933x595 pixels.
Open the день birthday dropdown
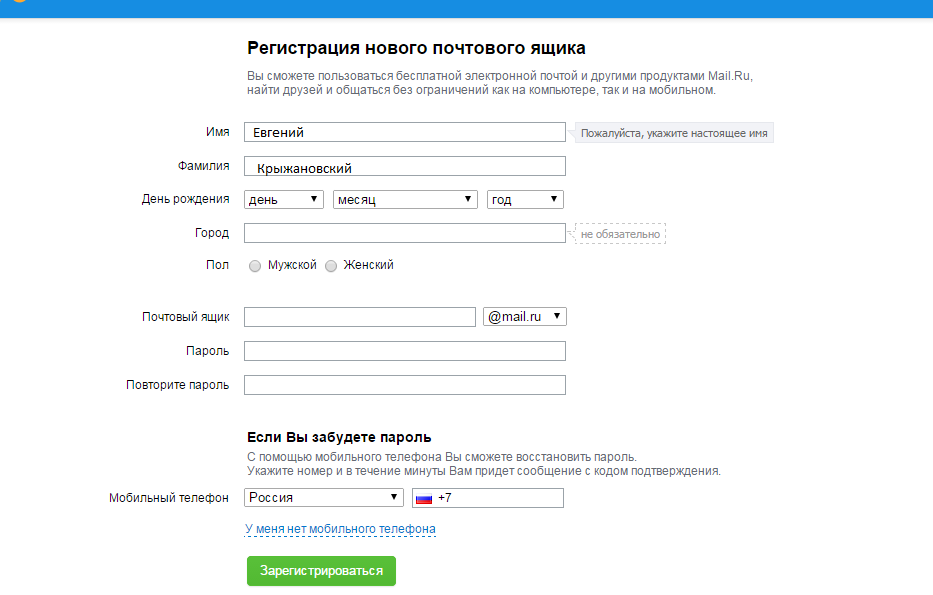click(284, 199)
